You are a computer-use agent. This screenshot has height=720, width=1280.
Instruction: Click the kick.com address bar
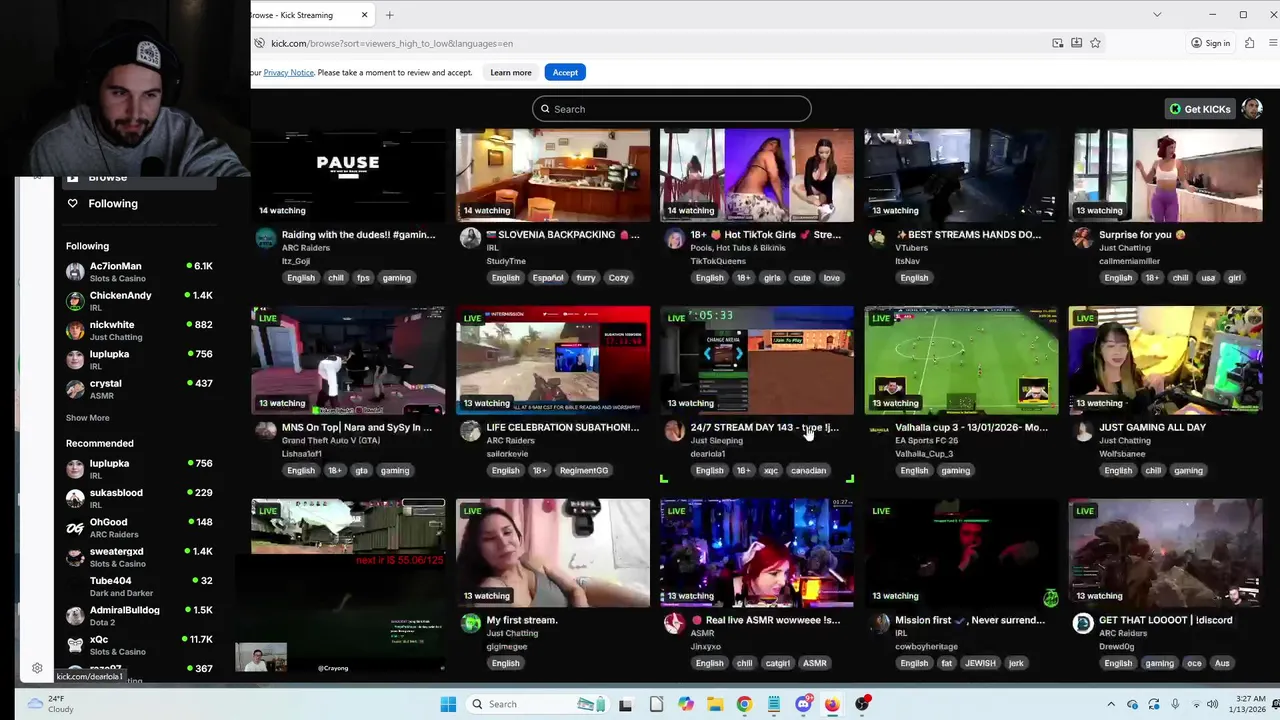click(650, 43)
